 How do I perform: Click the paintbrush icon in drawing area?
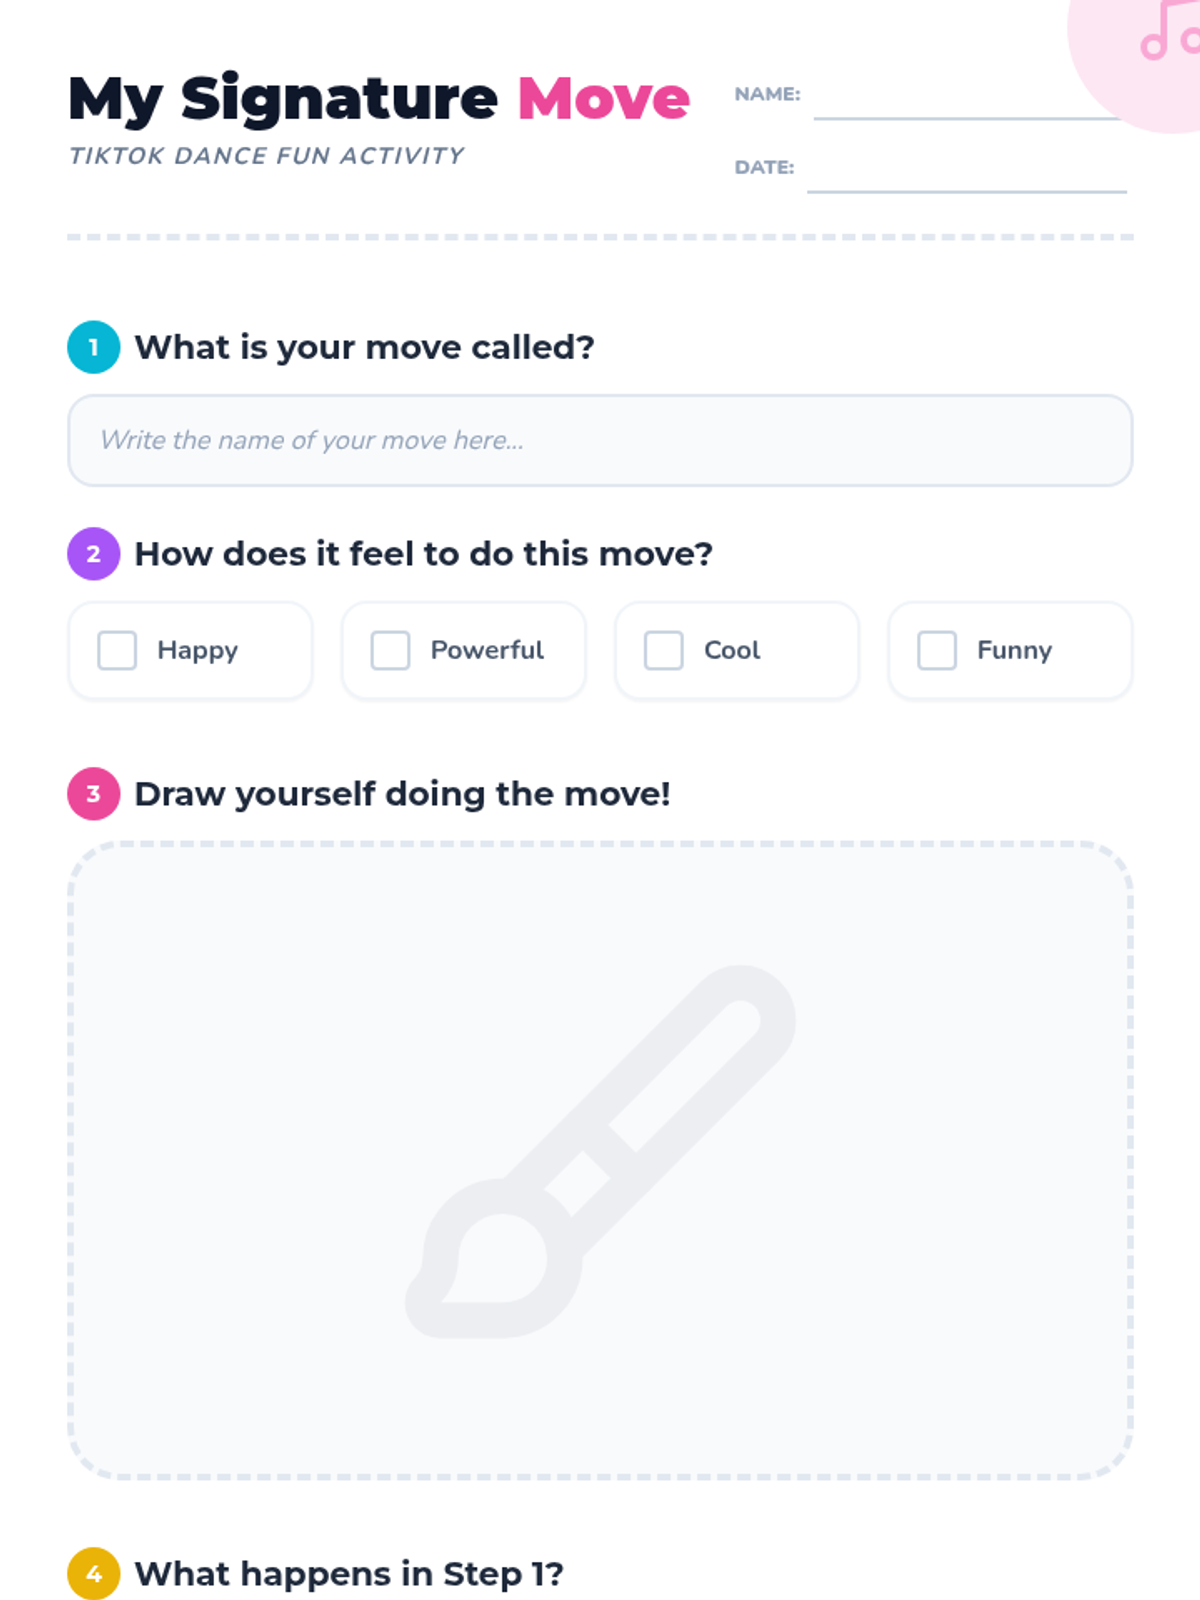click(600, 1152)
